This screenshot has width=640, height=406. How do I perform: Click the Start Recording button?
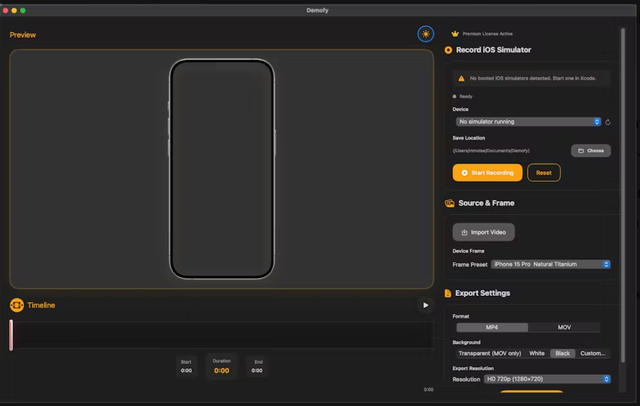tap(487, 172)
